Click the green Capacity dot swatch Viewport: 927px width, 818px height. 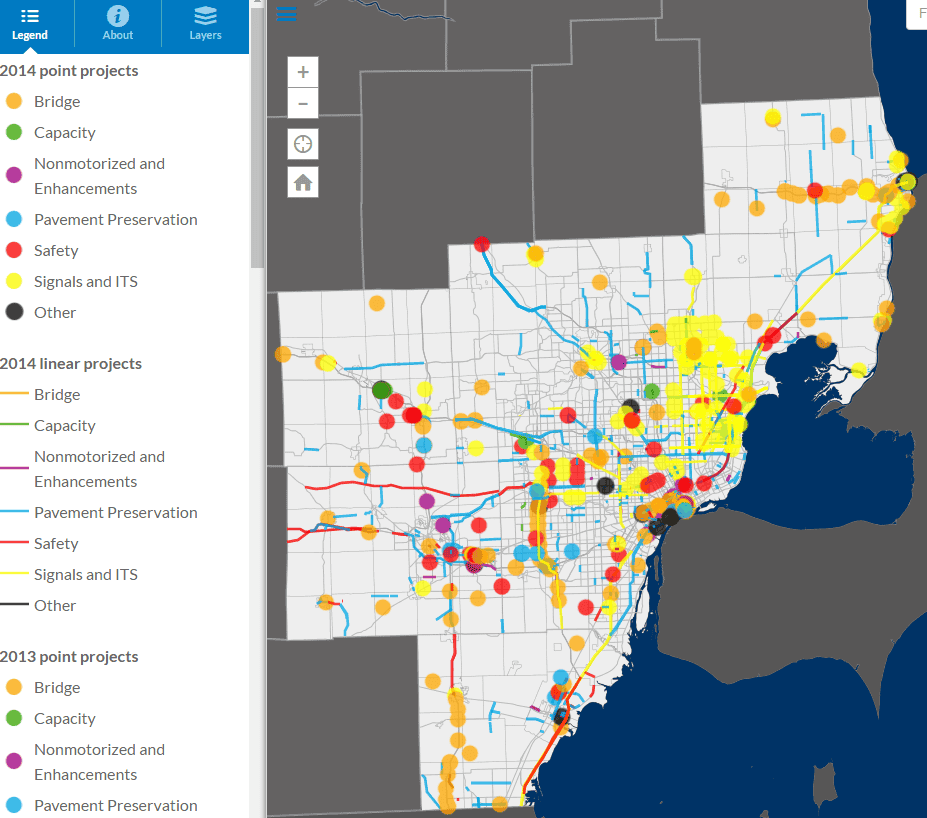click(x=14, y=132)
